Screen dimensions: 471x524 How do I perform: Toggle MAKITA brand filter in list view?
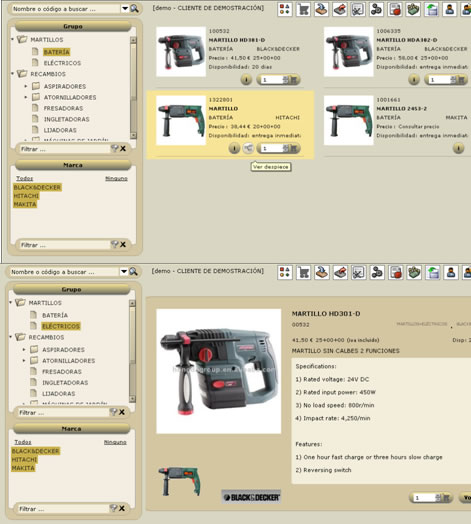pos(25,204)
